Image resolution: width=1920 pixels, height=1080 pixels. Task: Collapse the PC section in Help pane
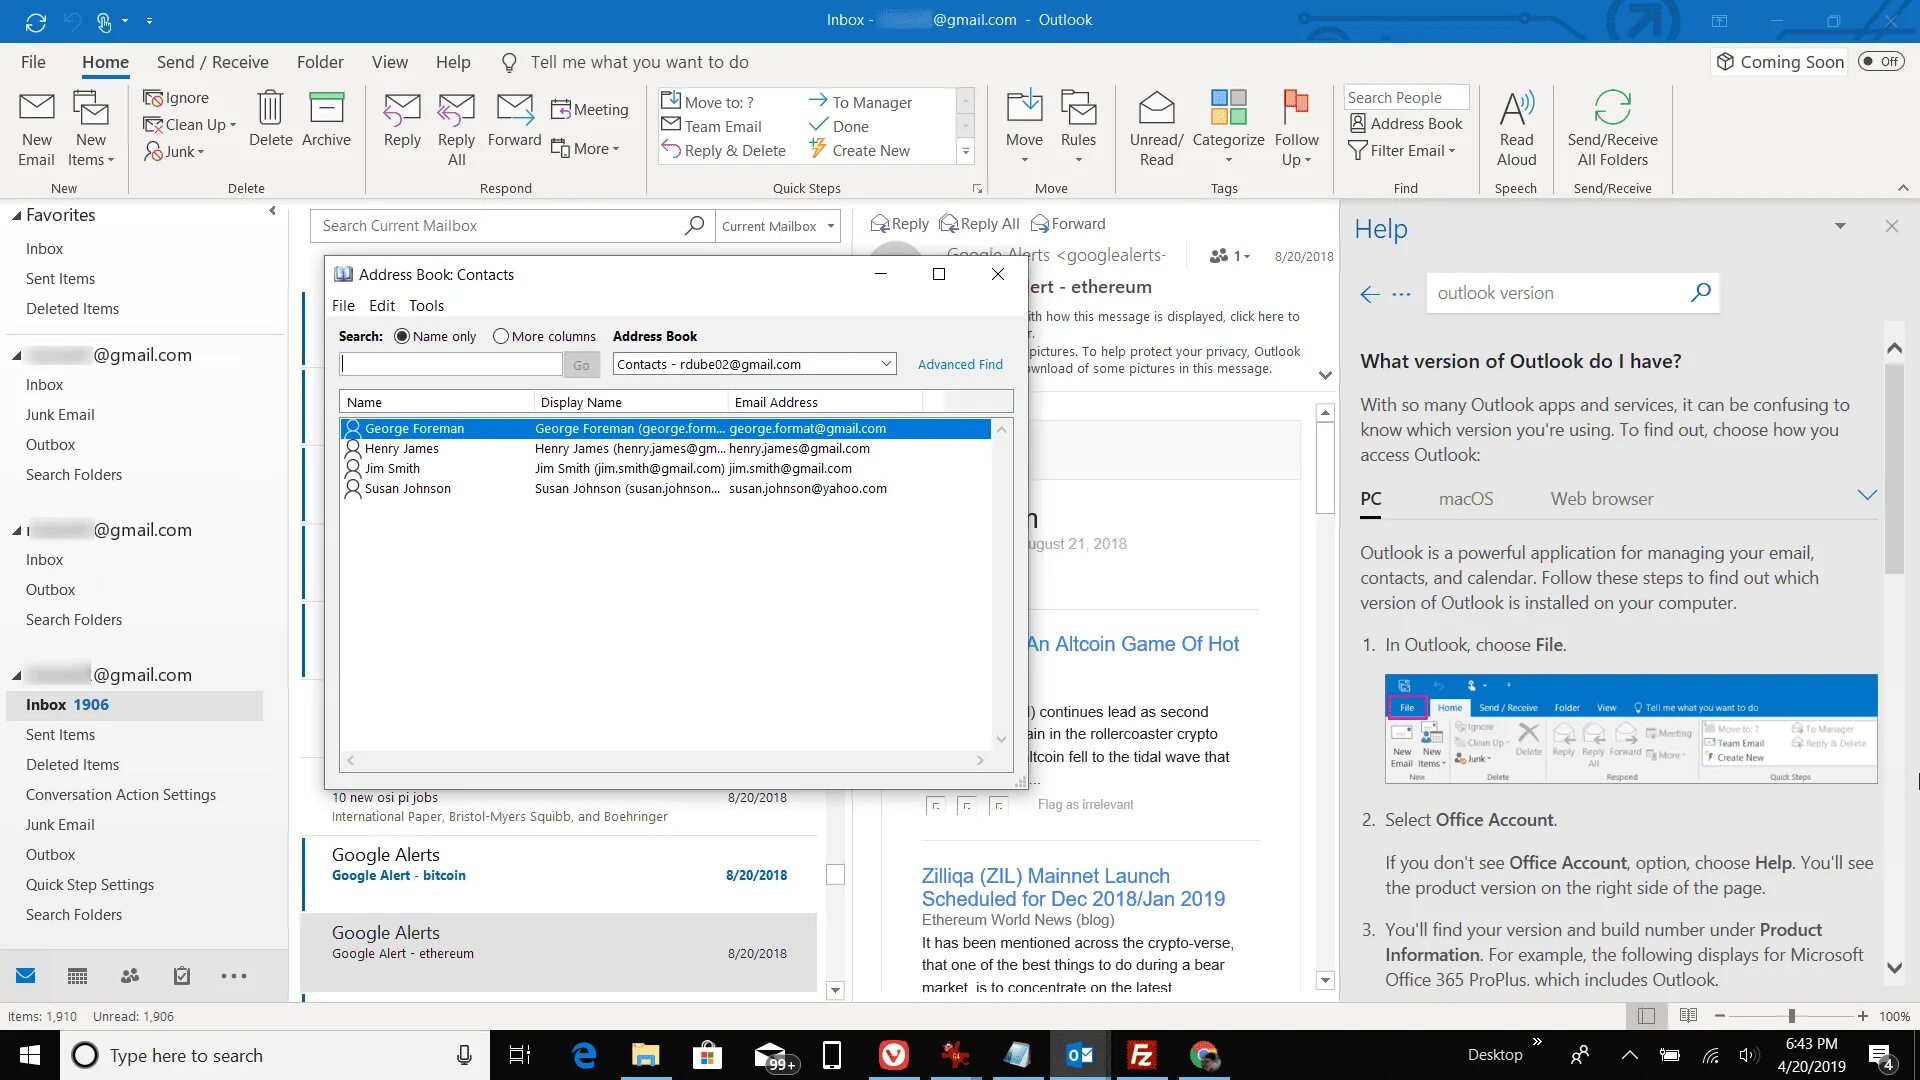pos(1867,495)
